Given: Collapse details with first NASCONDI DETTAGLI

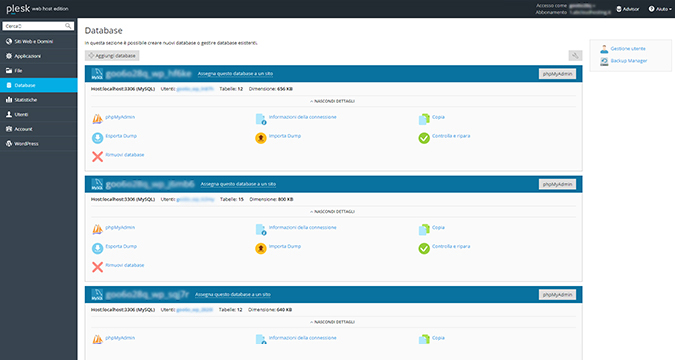Looking at the screenshot, I should 332,101.
